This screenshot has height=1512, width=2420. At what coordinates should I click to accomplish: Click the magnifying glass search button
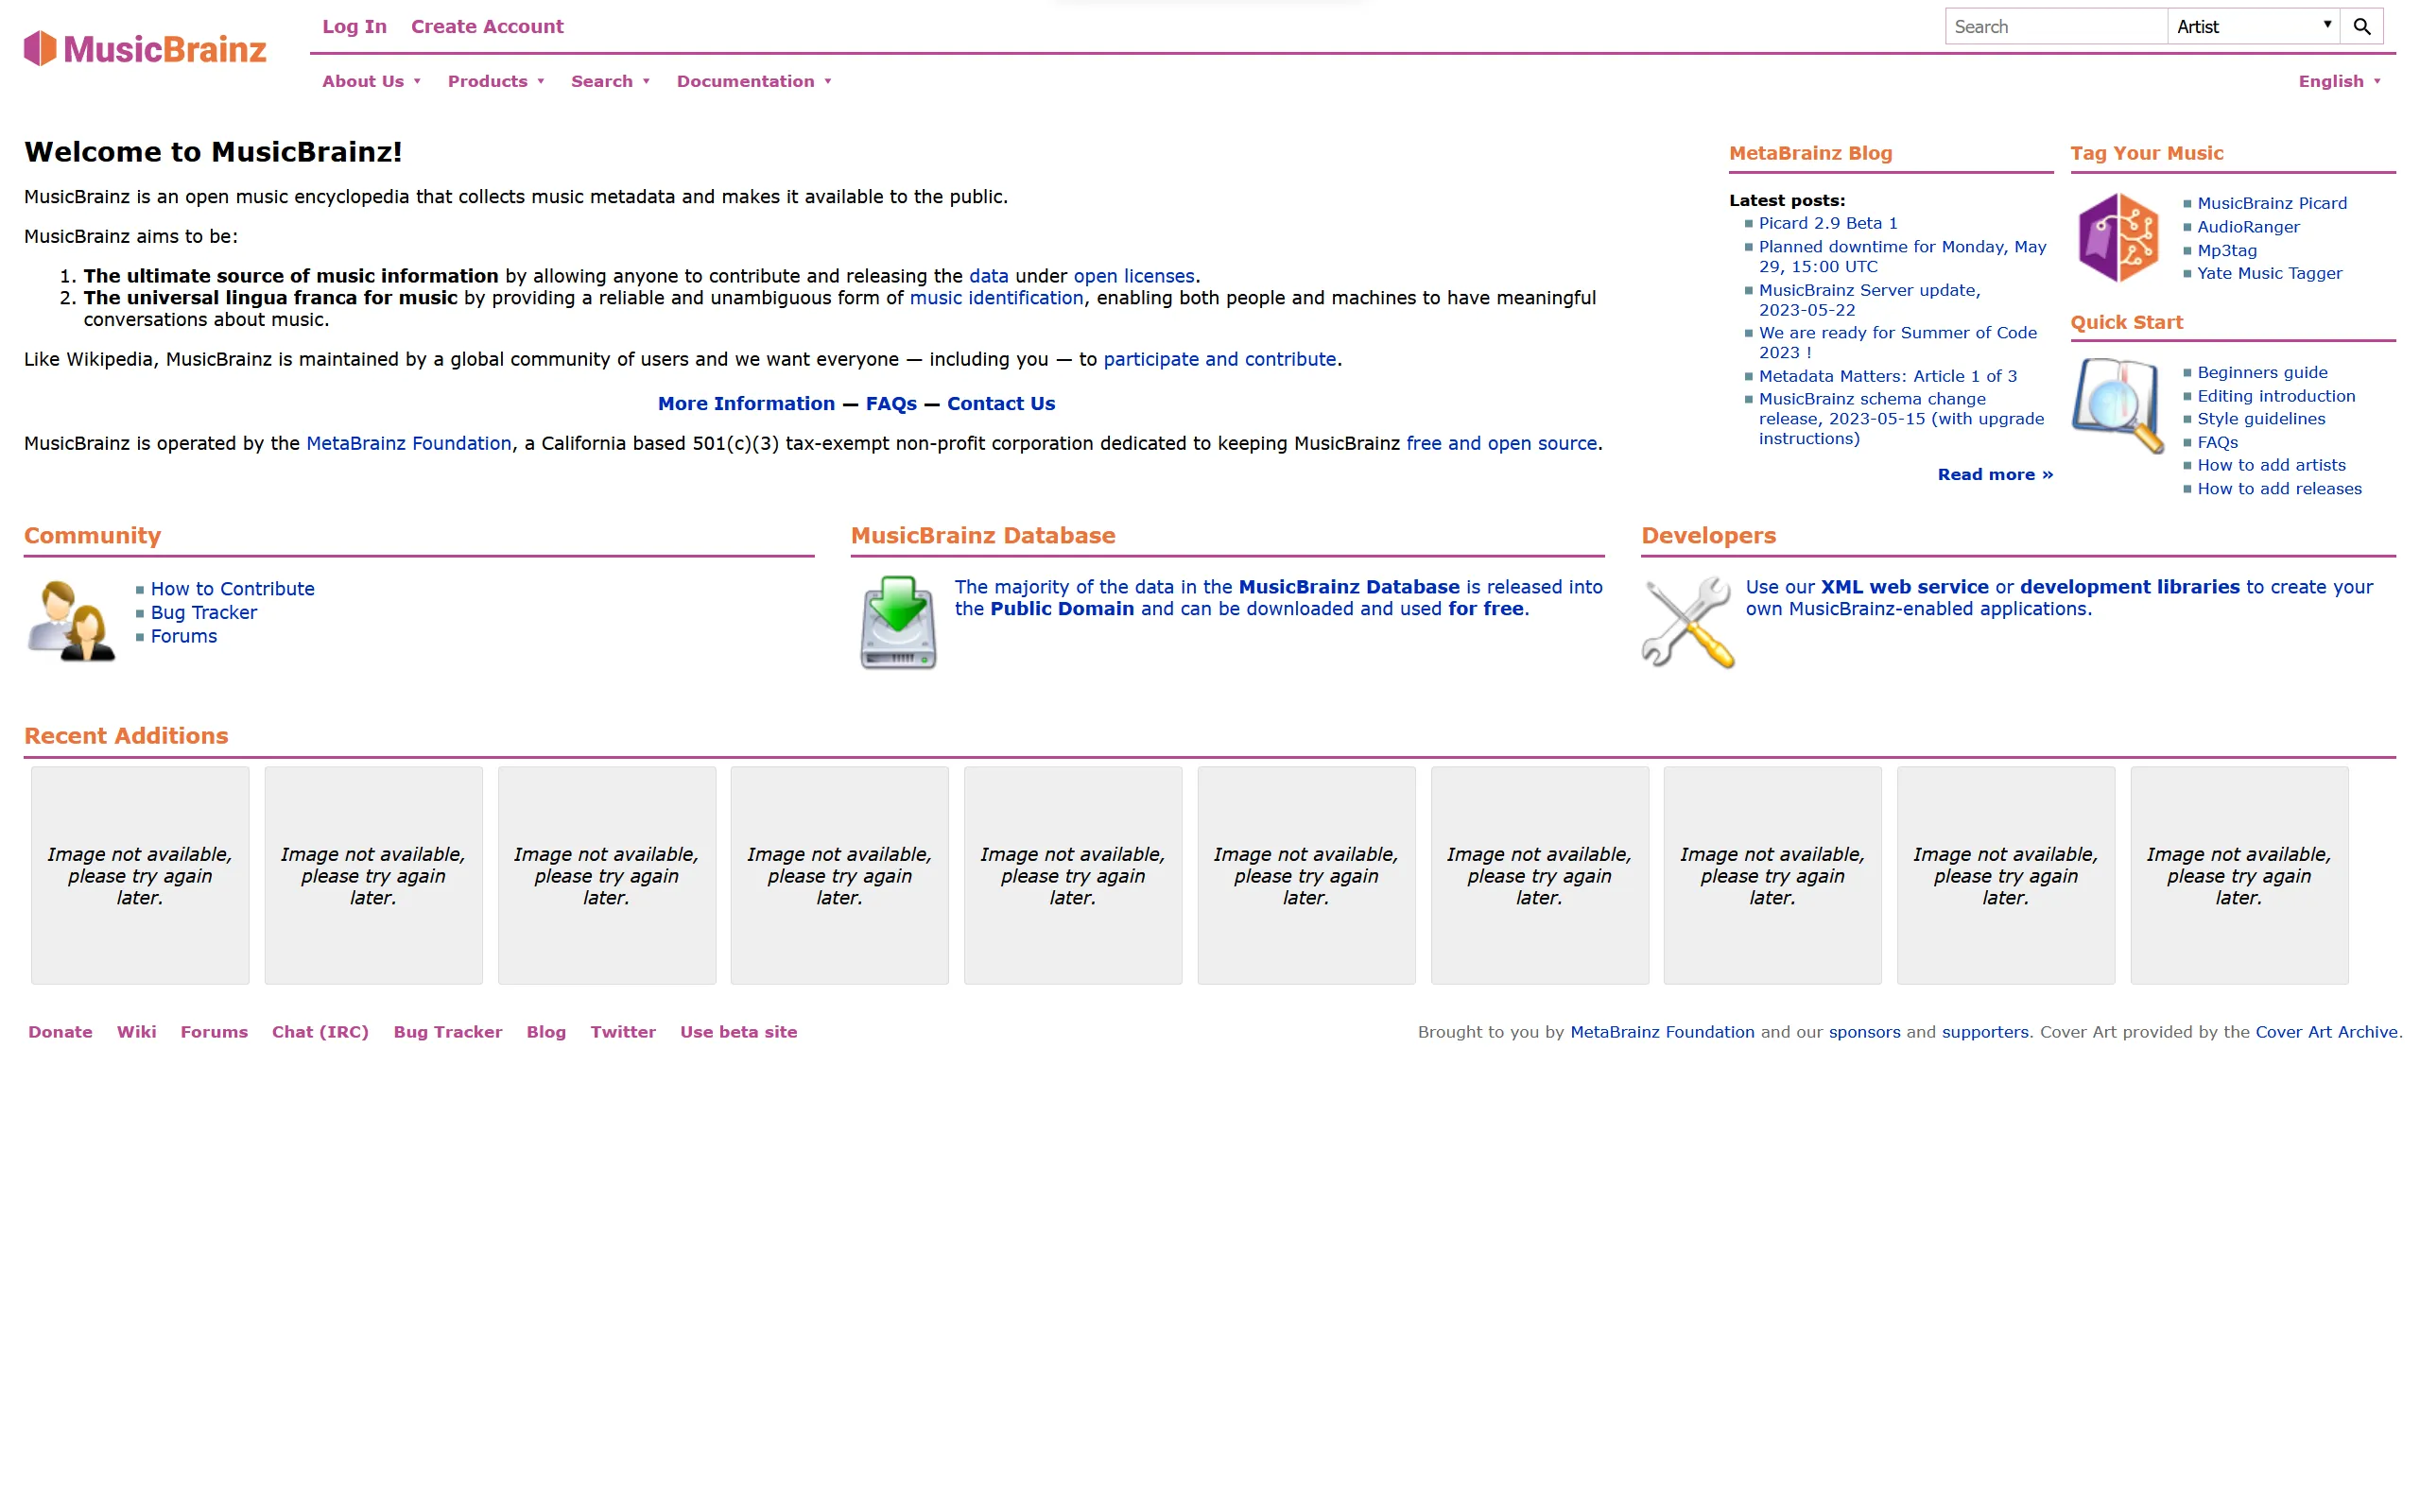(x=2361, y=27)
